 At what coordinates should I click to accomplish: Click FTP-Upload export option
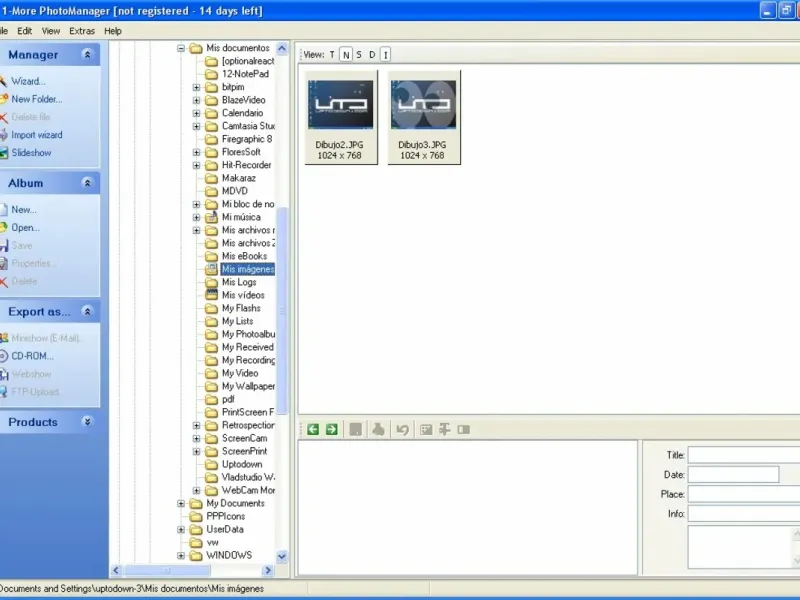pyautogui.click(x=35, y=392)
